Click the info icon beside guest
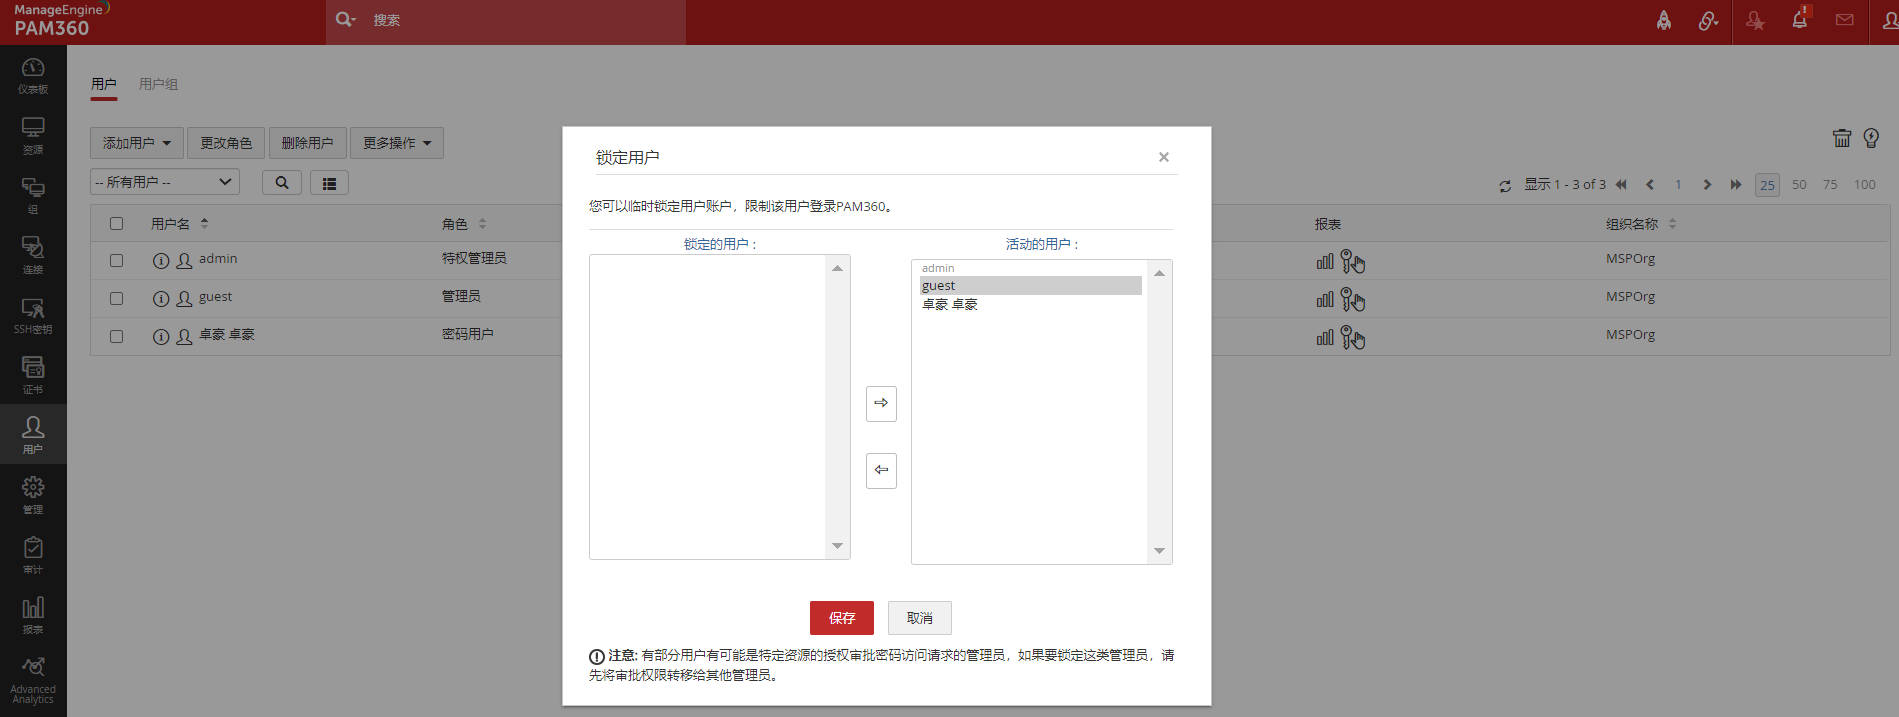 tap(160, 299)
